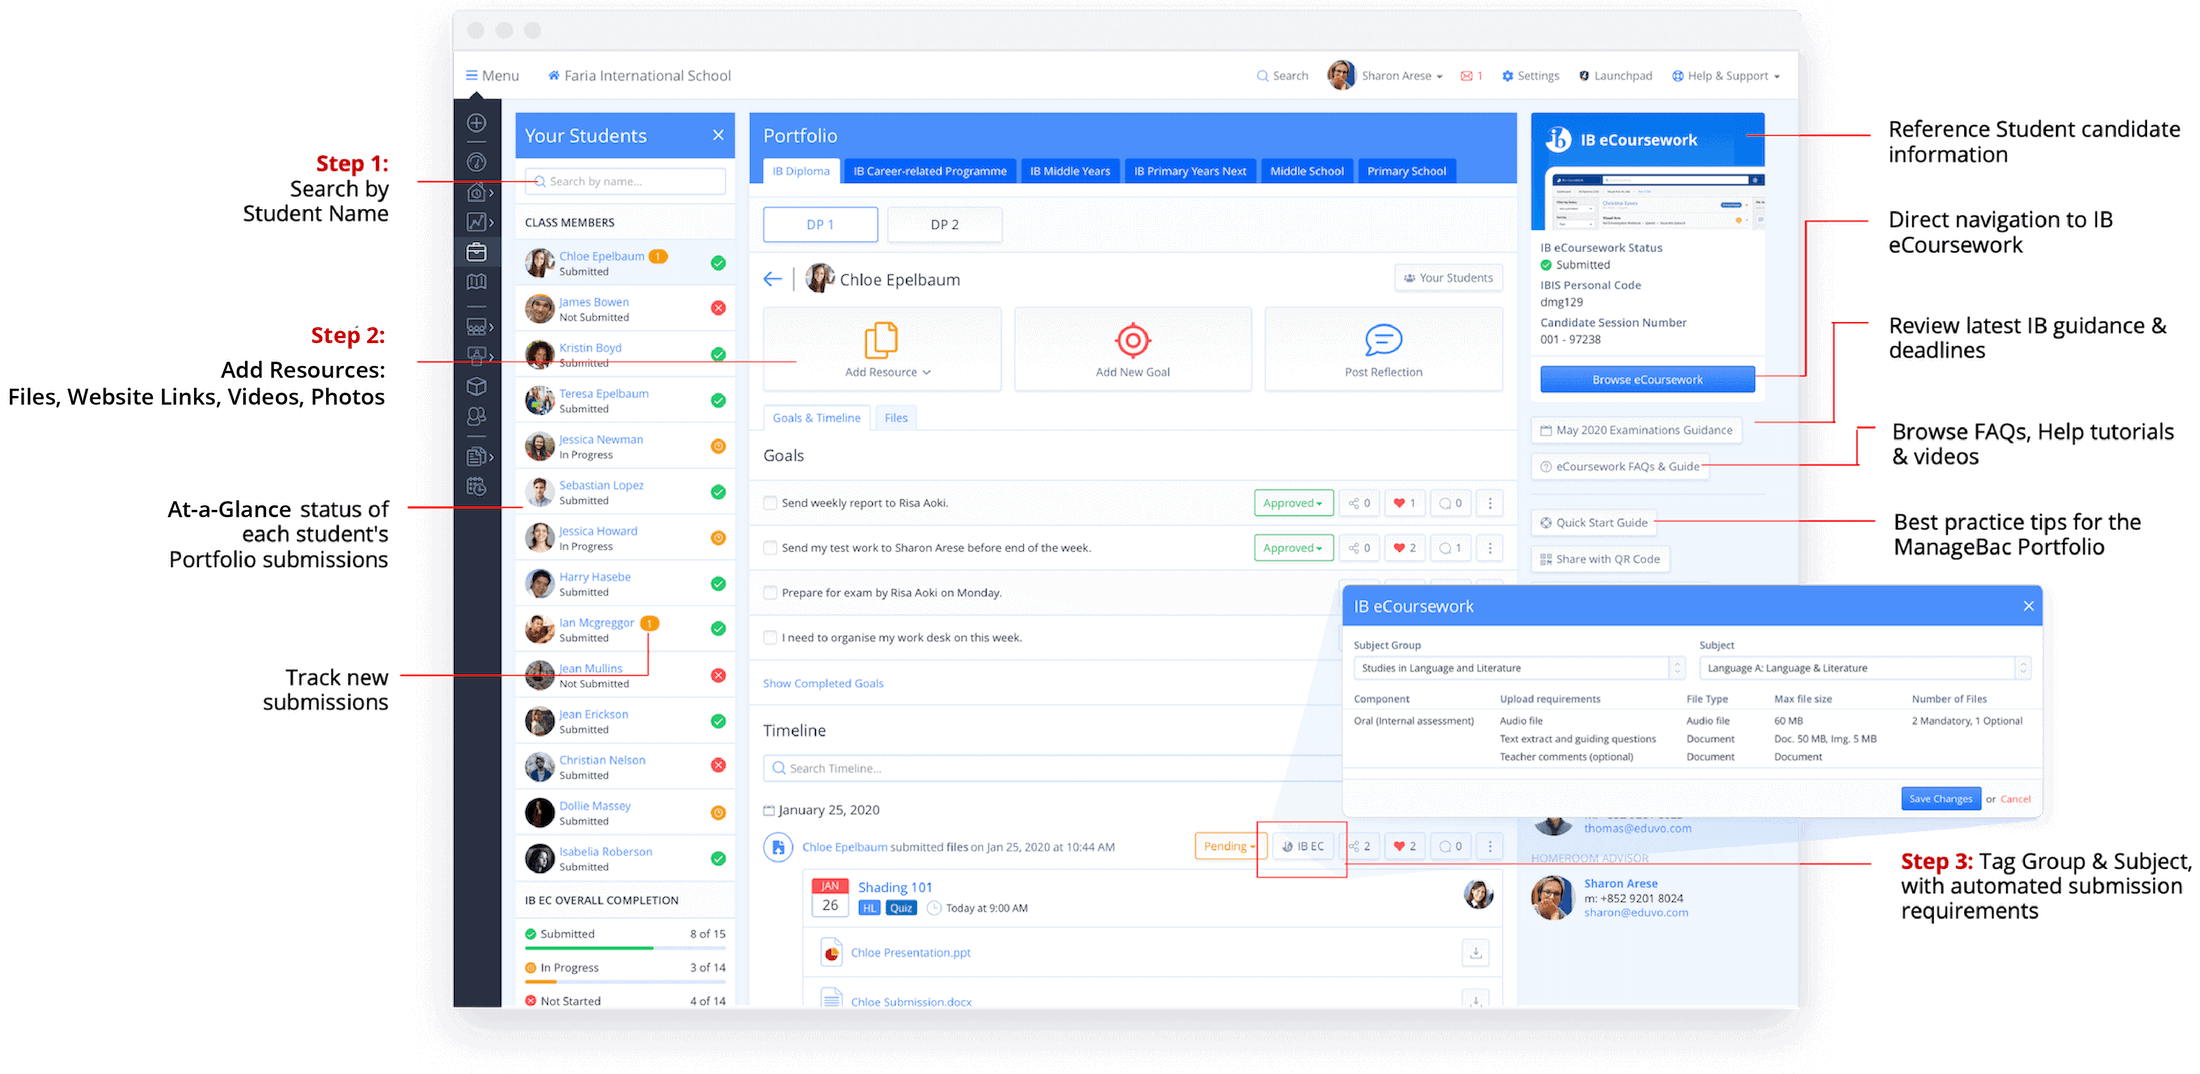Viewport: 2200px width, 1074px height.
Task: Open the Pending status dropdown
Action: click(1230, 846)
